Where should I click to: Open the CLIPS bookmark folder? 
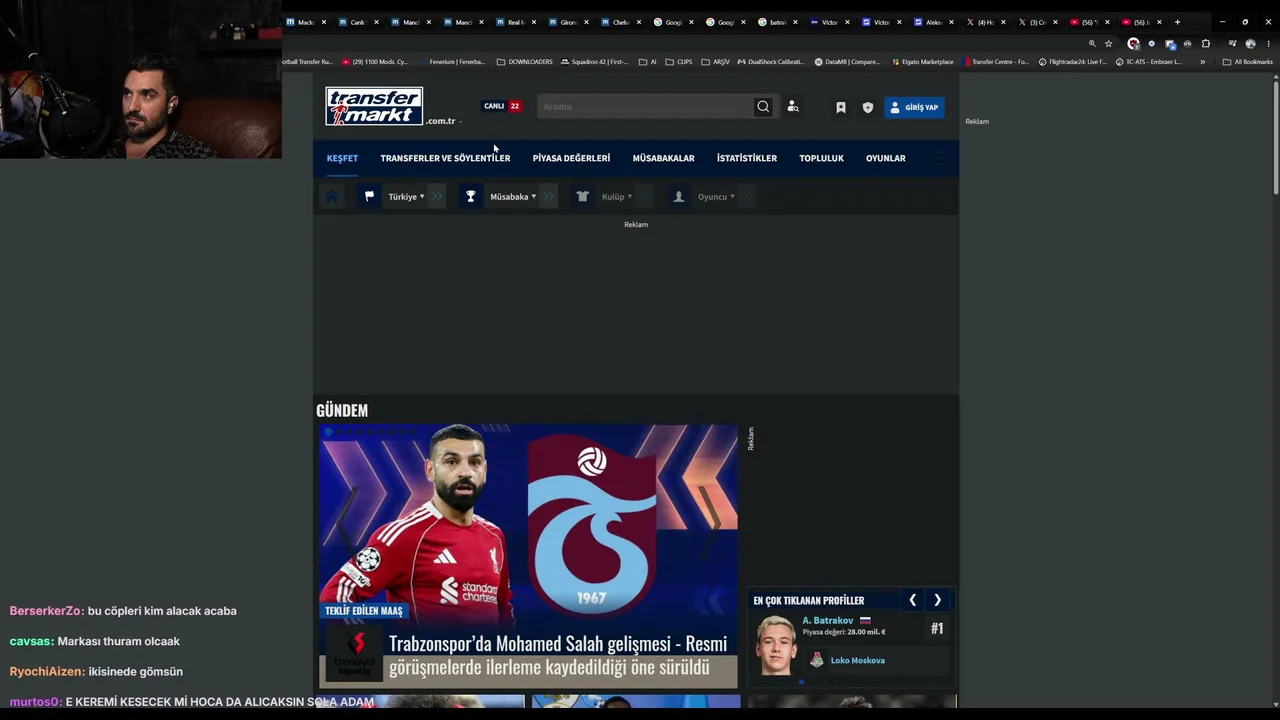tap(678, 62)
